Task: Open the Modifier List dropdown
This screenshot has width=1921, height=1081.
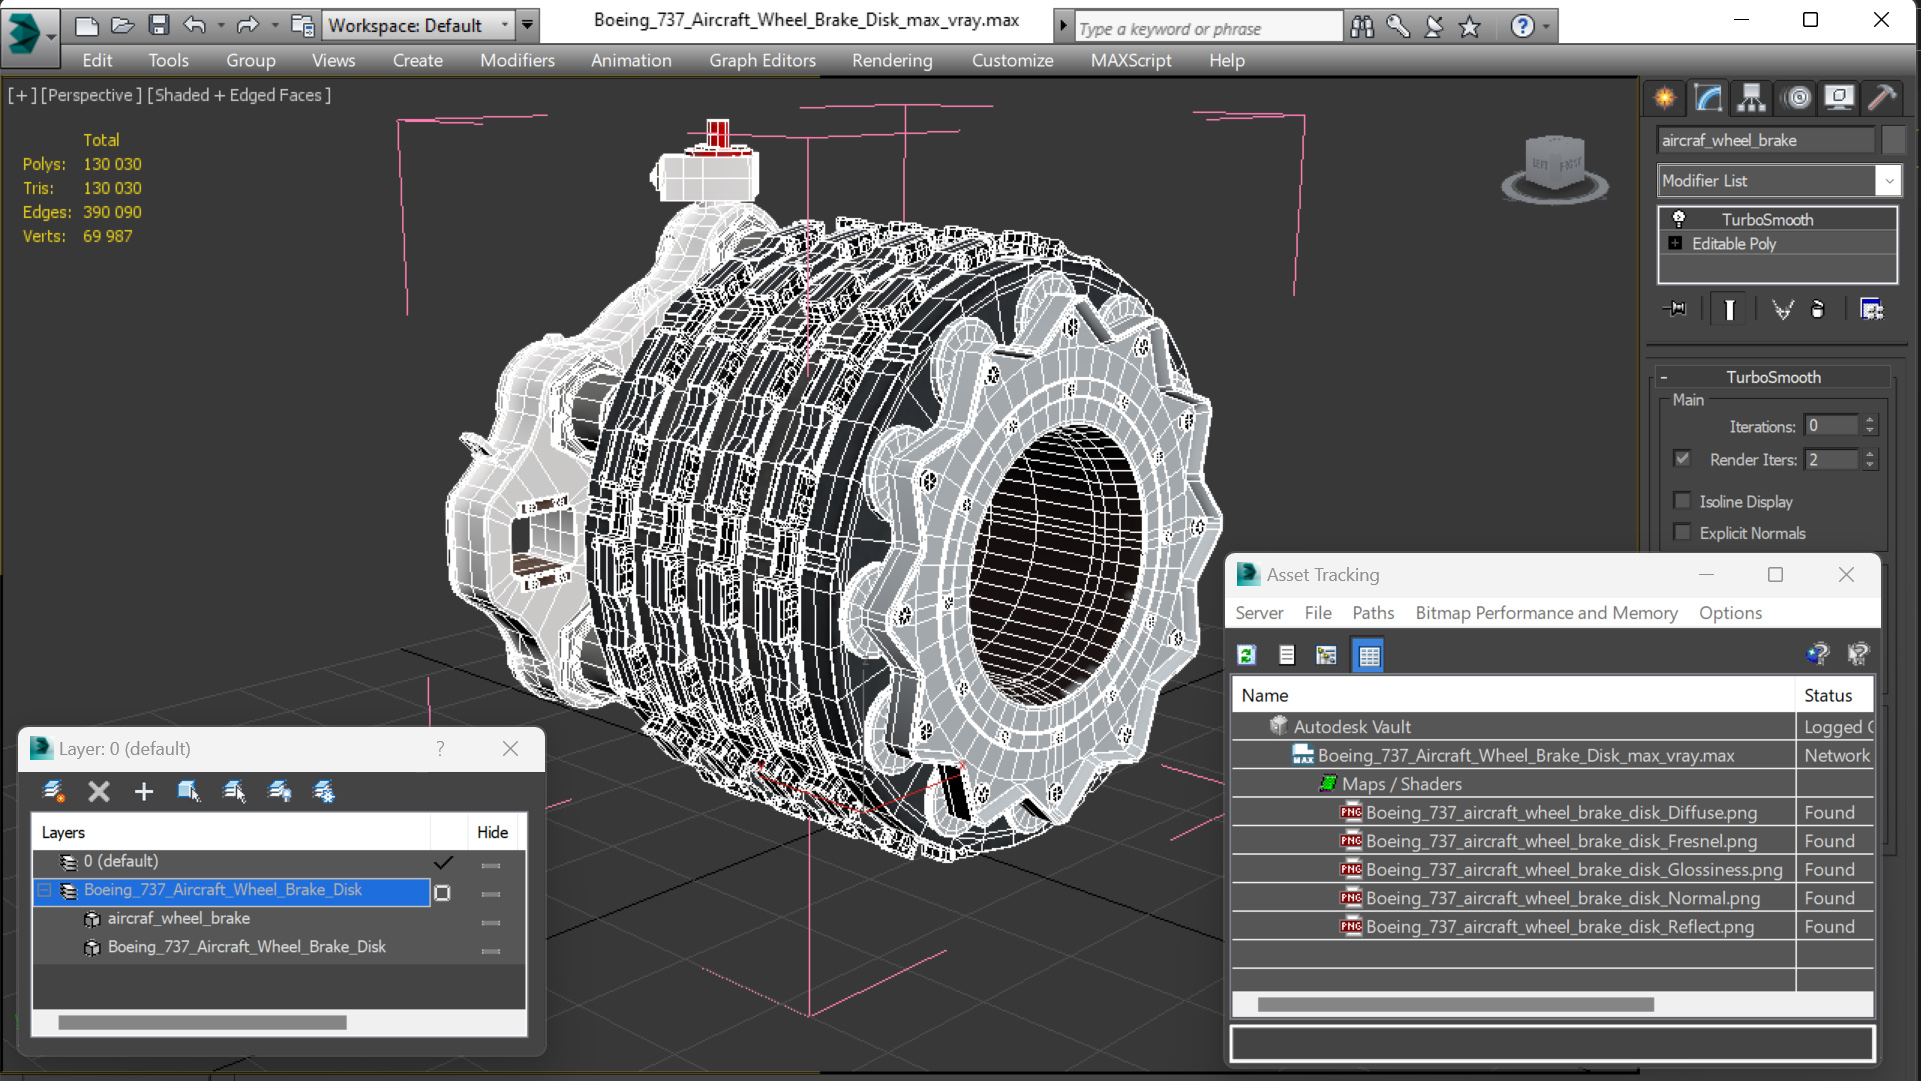Action: pos(1888,180)
